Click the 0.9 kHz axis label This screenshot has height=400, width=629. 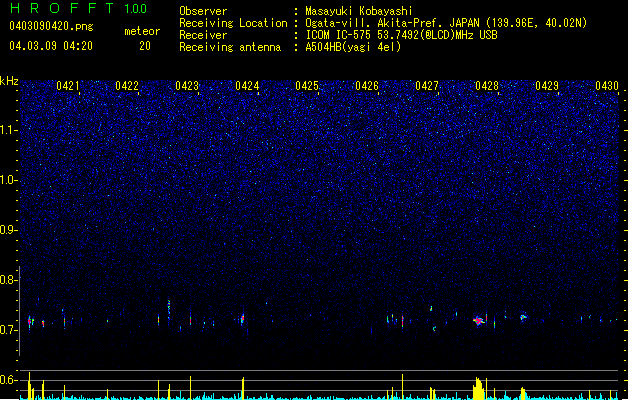[9, 230]
